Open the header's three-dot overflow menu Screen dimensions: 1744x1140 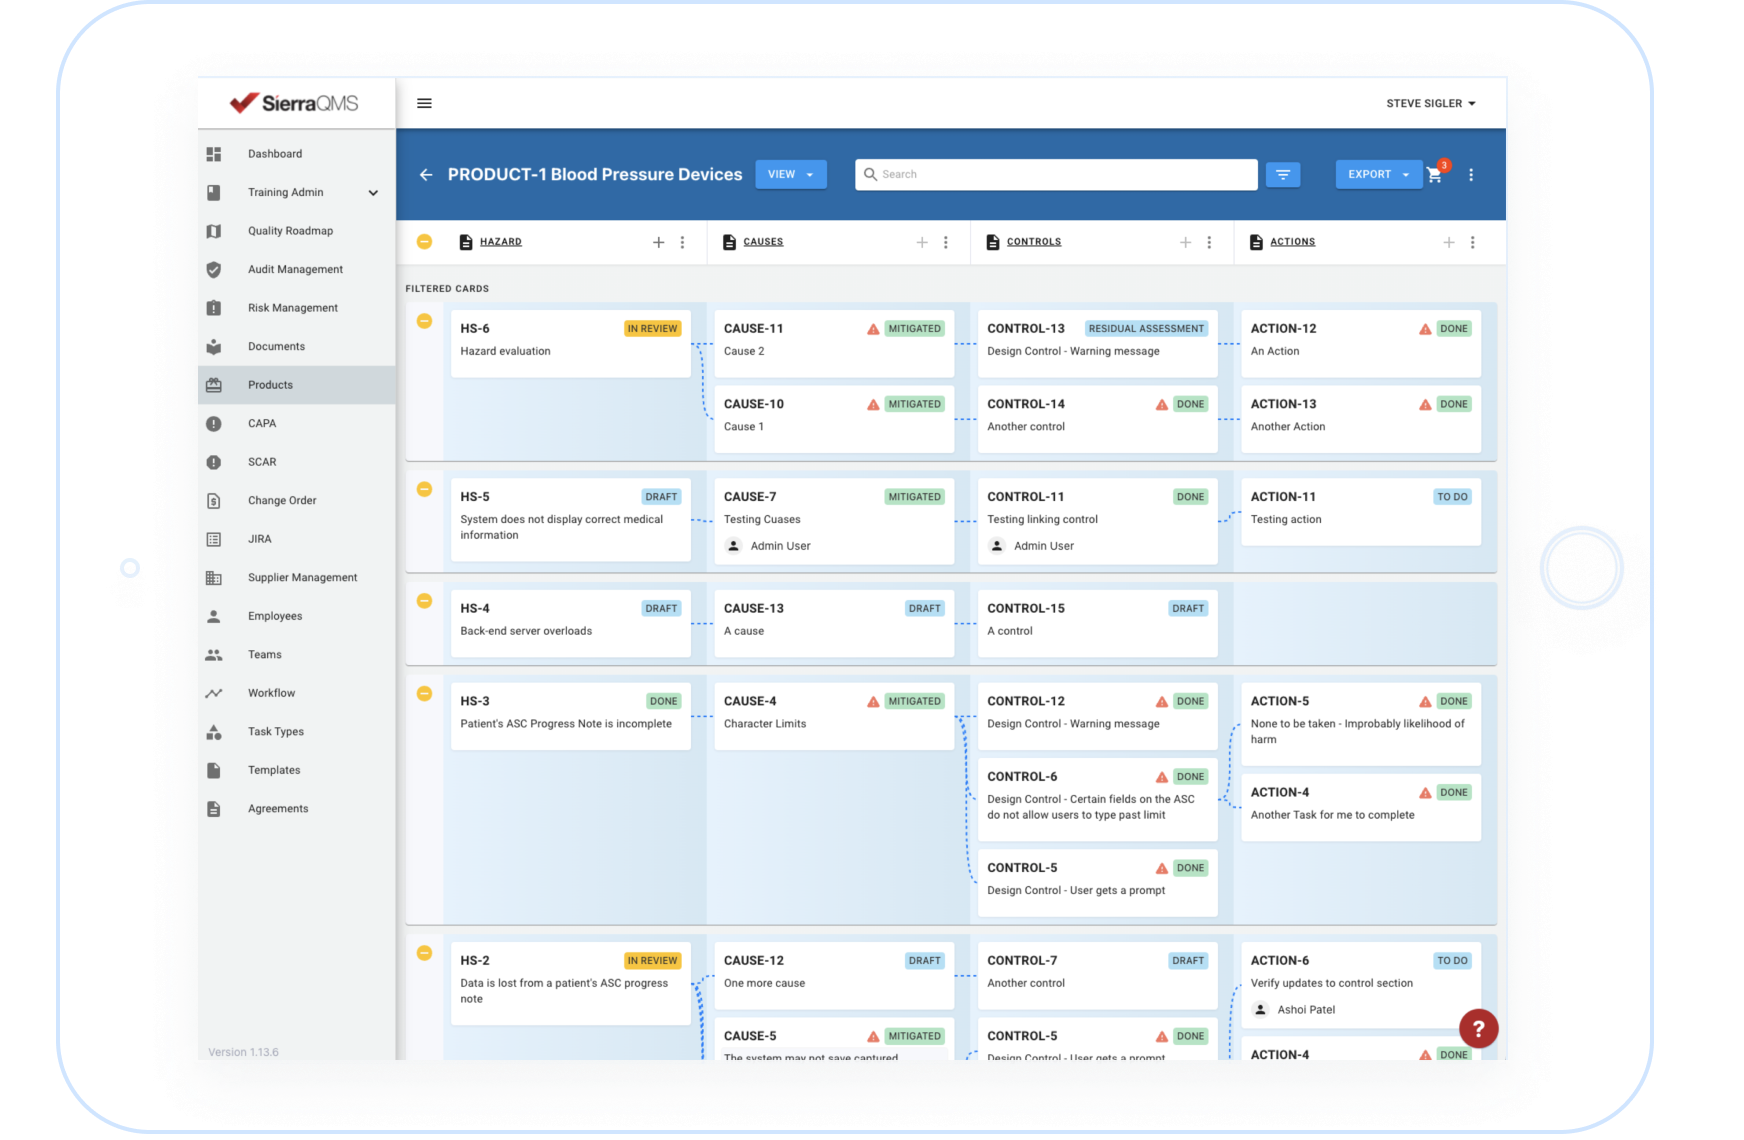pos(1471,175)
